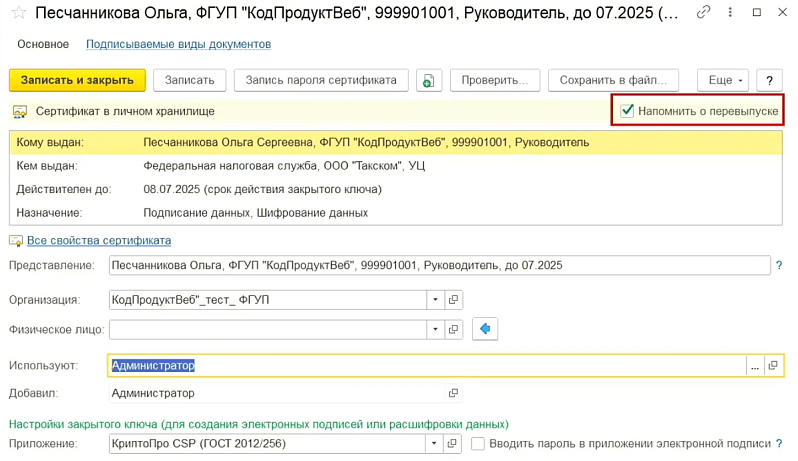Open the Физическое лицо record with open icon
This screenshot has height=461, width=798.
click(x=453, y=329)
